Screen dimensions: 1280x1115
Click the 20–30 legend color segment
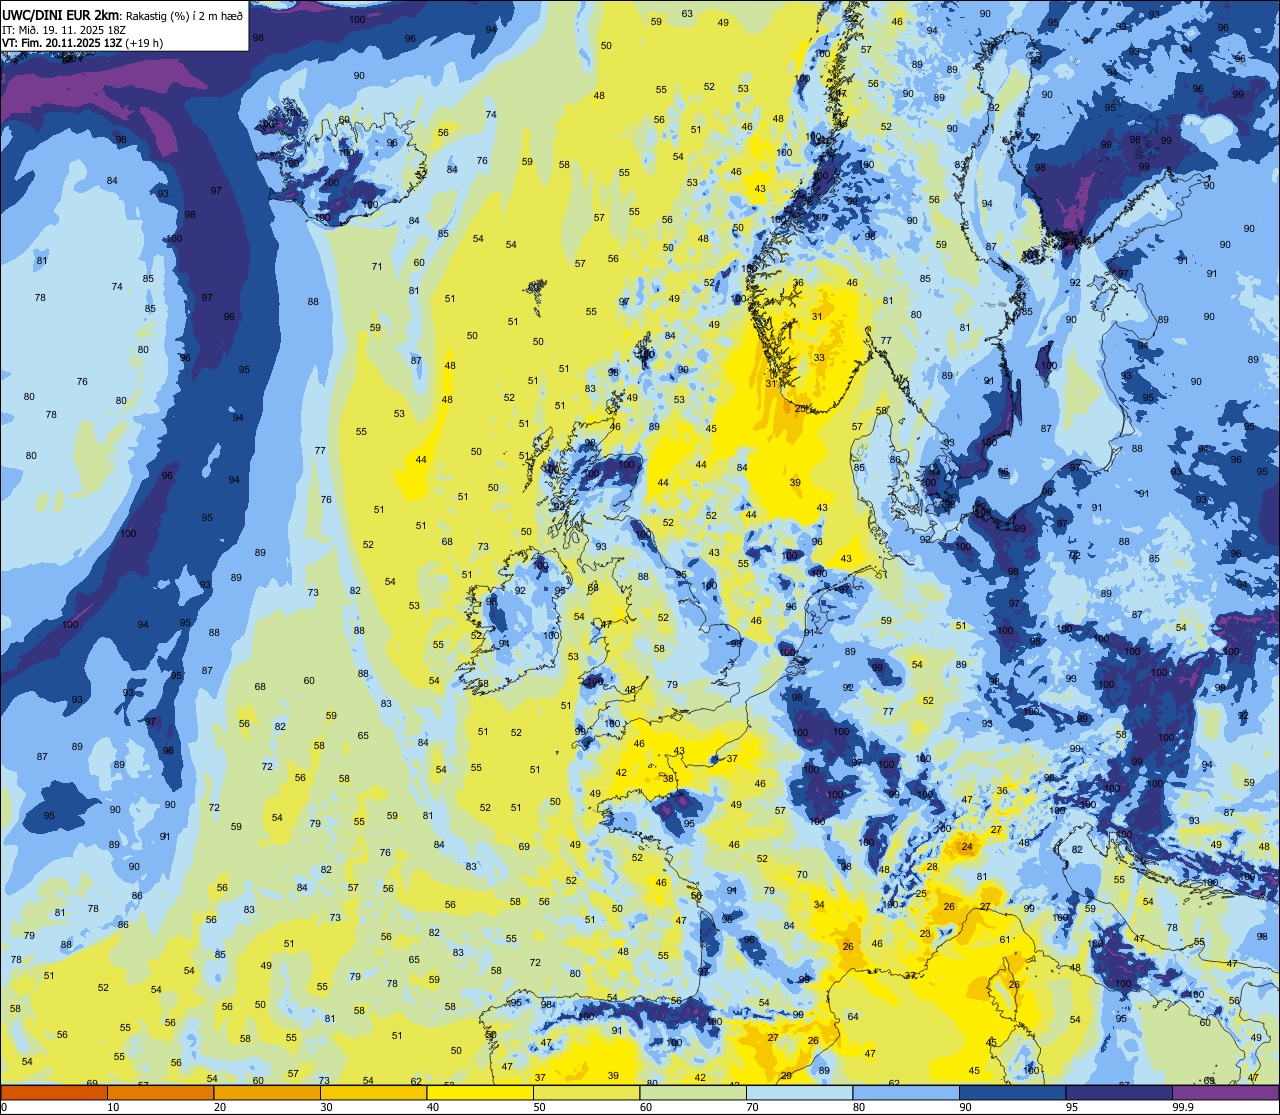coord(267,1092)
